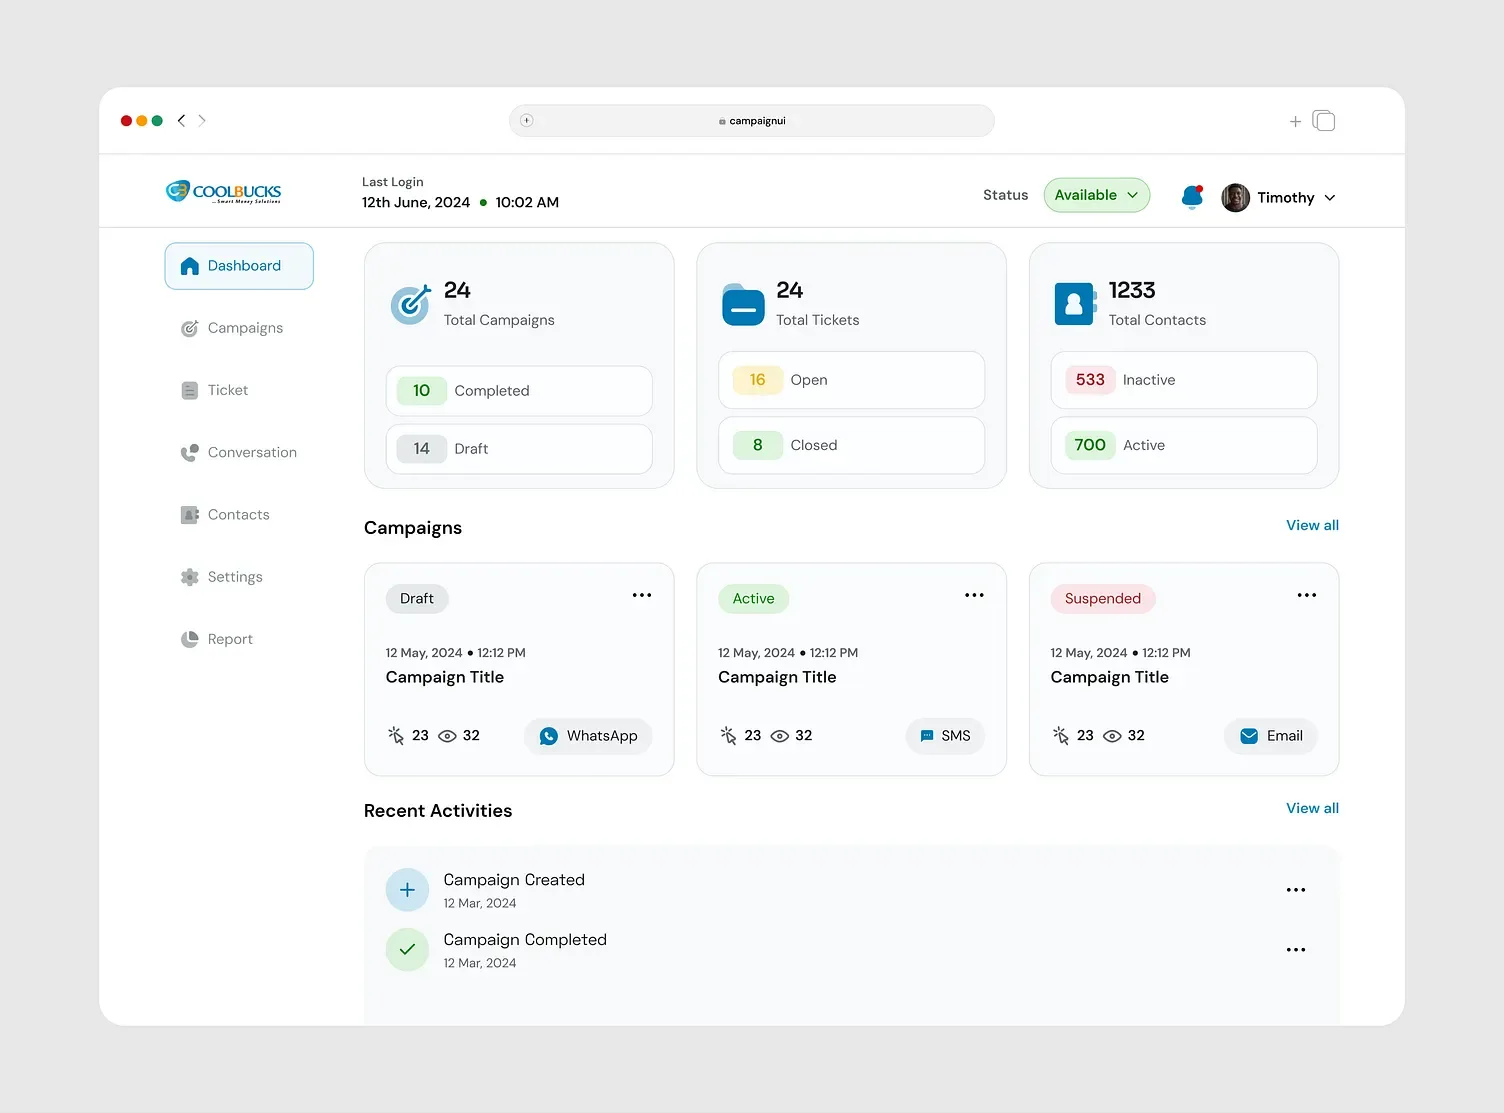This screenshot has height=1113, width=1504.
Task: Open more options on Draft campaign card
Action: click(642, 595)
